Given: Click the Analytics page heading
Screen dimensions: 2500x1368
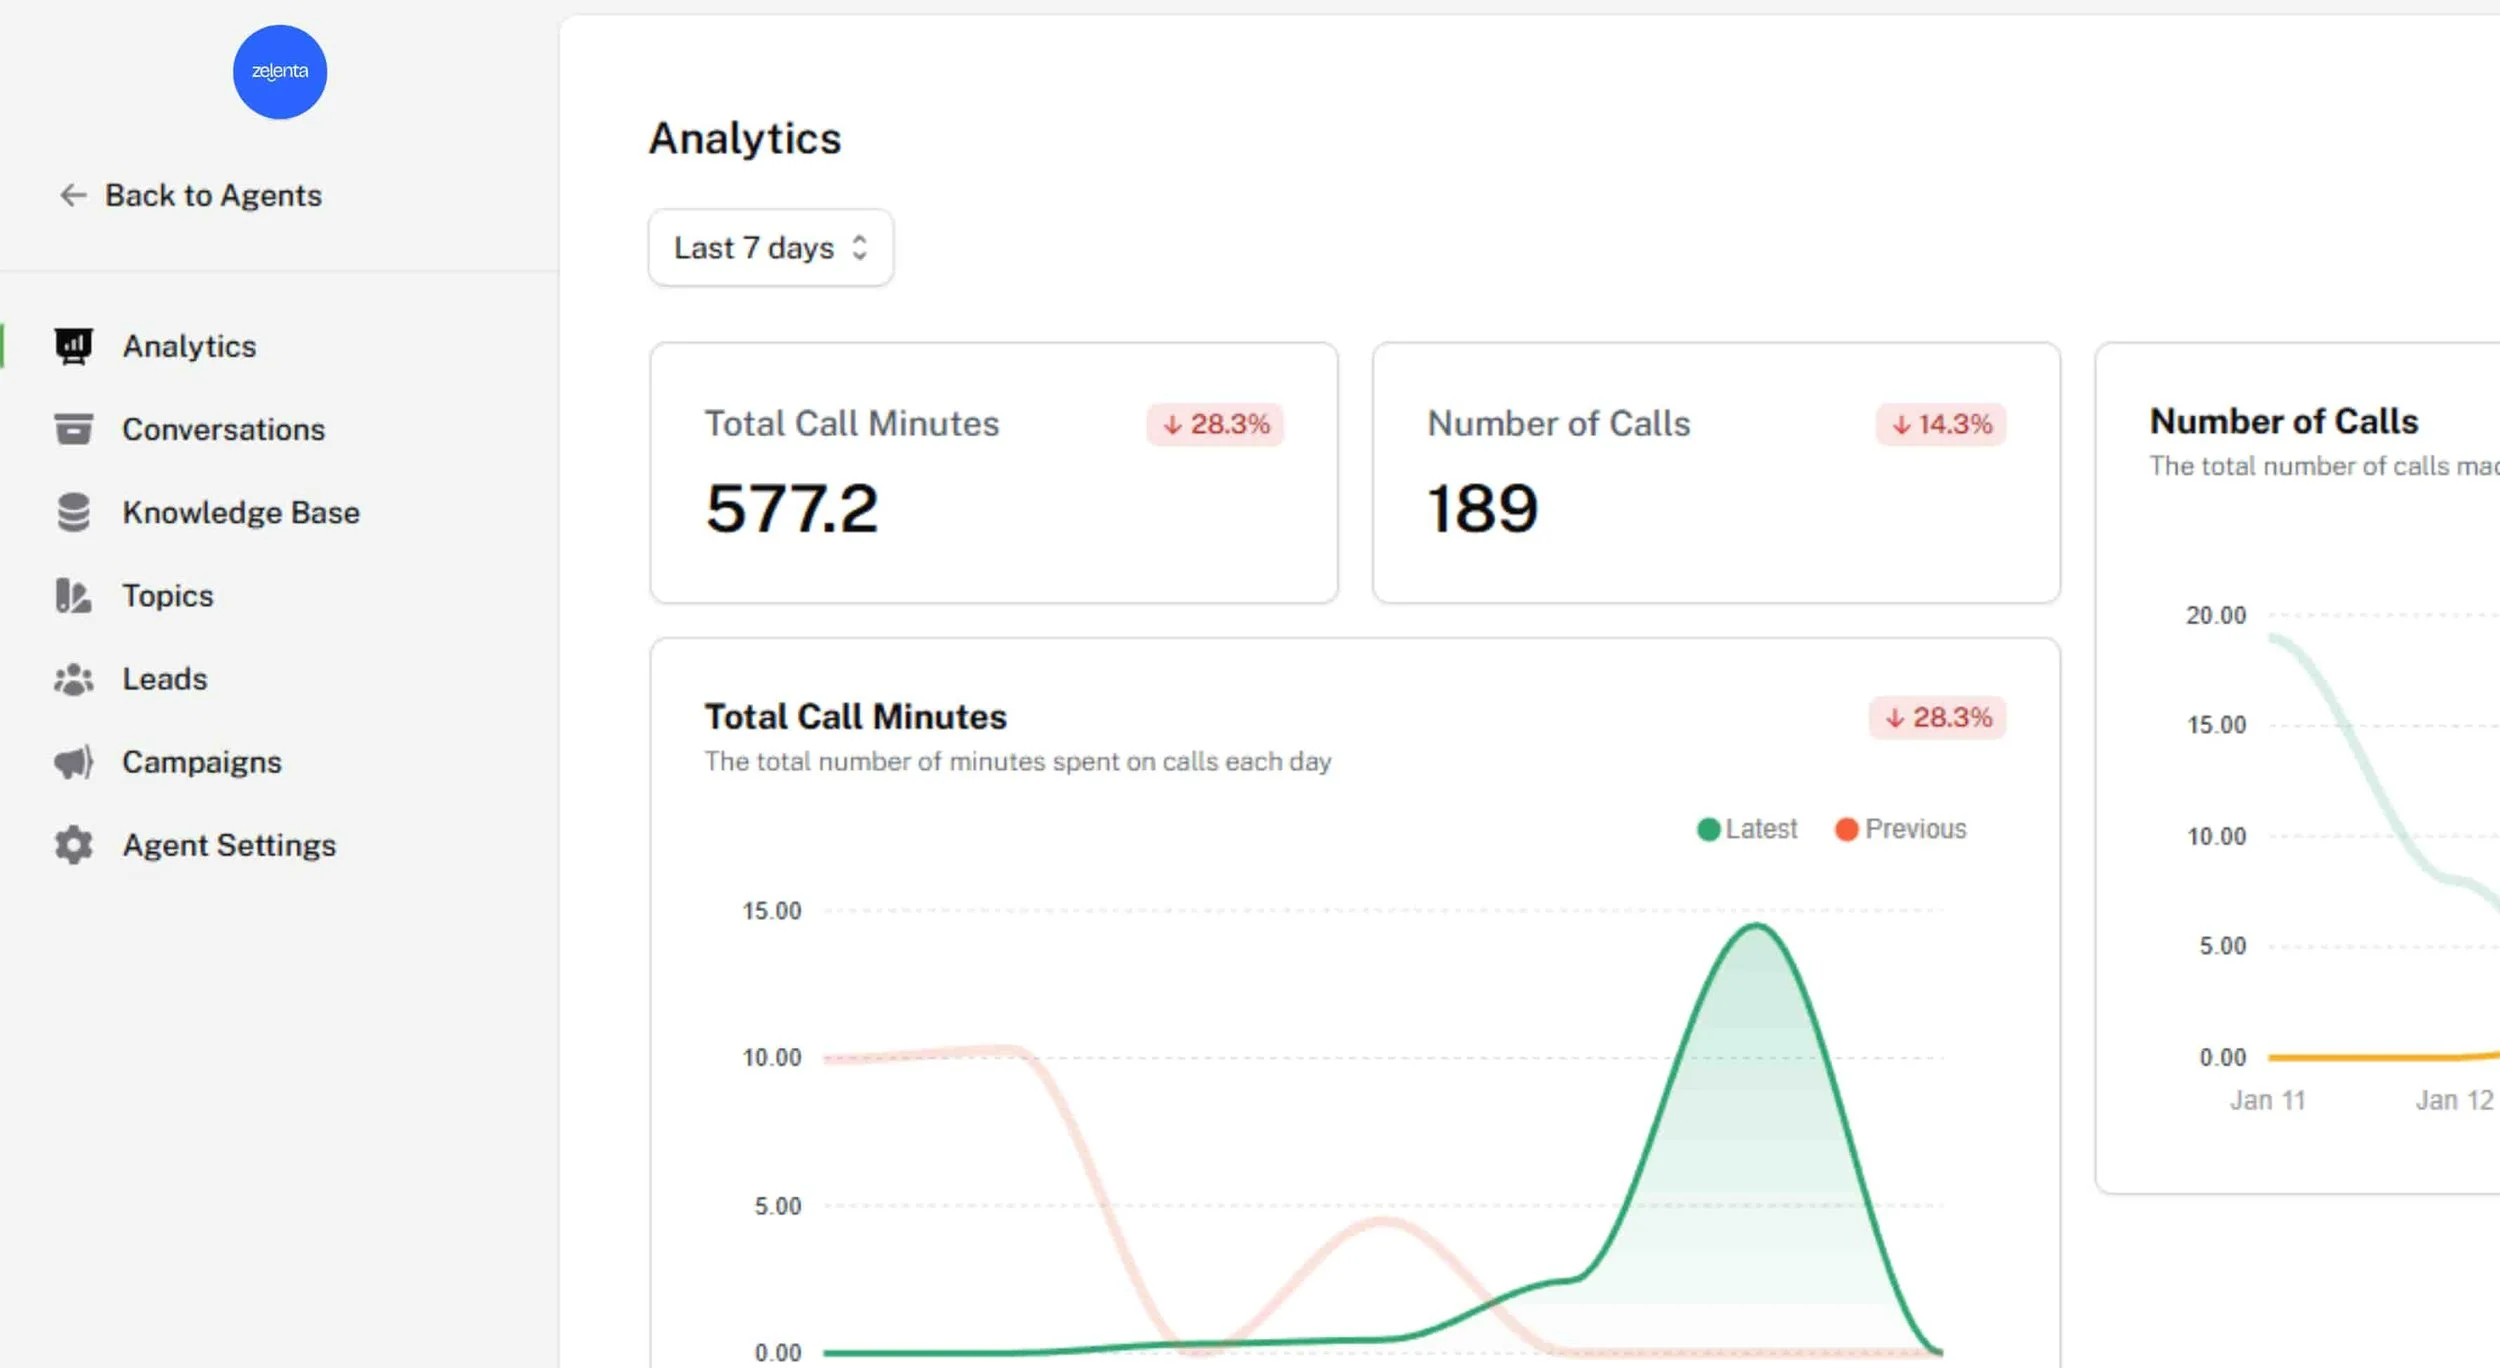Looking at the screenshot, I should [744, 139].
